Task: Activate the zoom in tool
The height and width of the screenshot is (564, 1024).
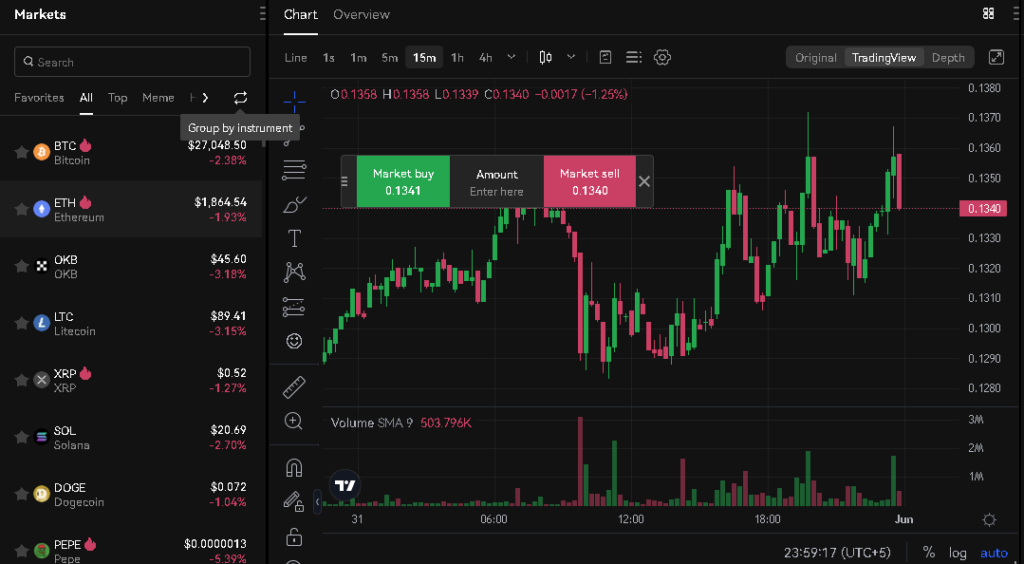Action: (x=294, y=421)
